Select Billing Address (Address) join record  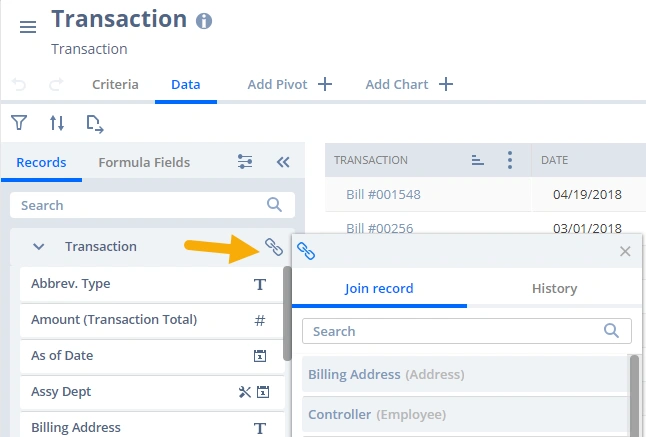(x=386, y=375)
